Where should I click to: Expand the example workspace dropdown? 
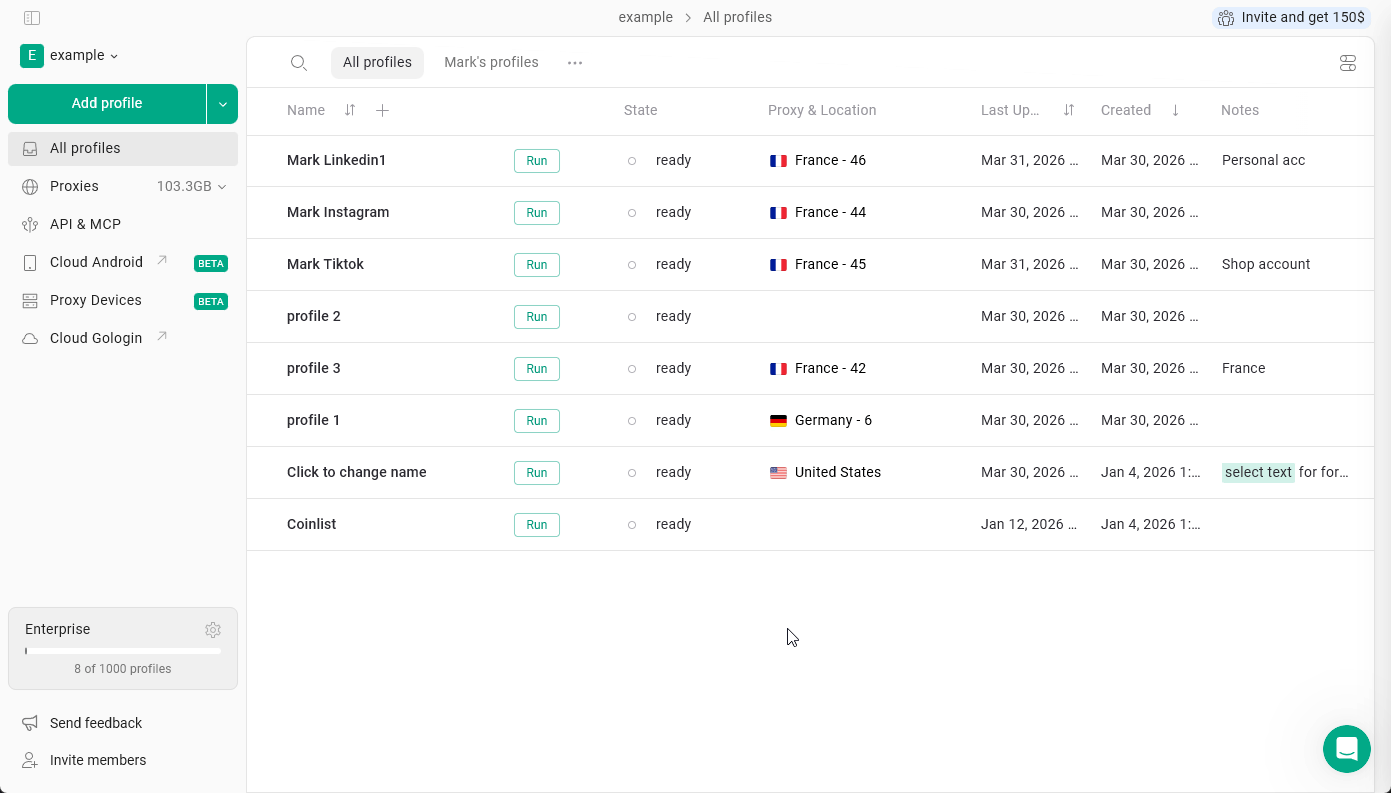click(84, 56)
